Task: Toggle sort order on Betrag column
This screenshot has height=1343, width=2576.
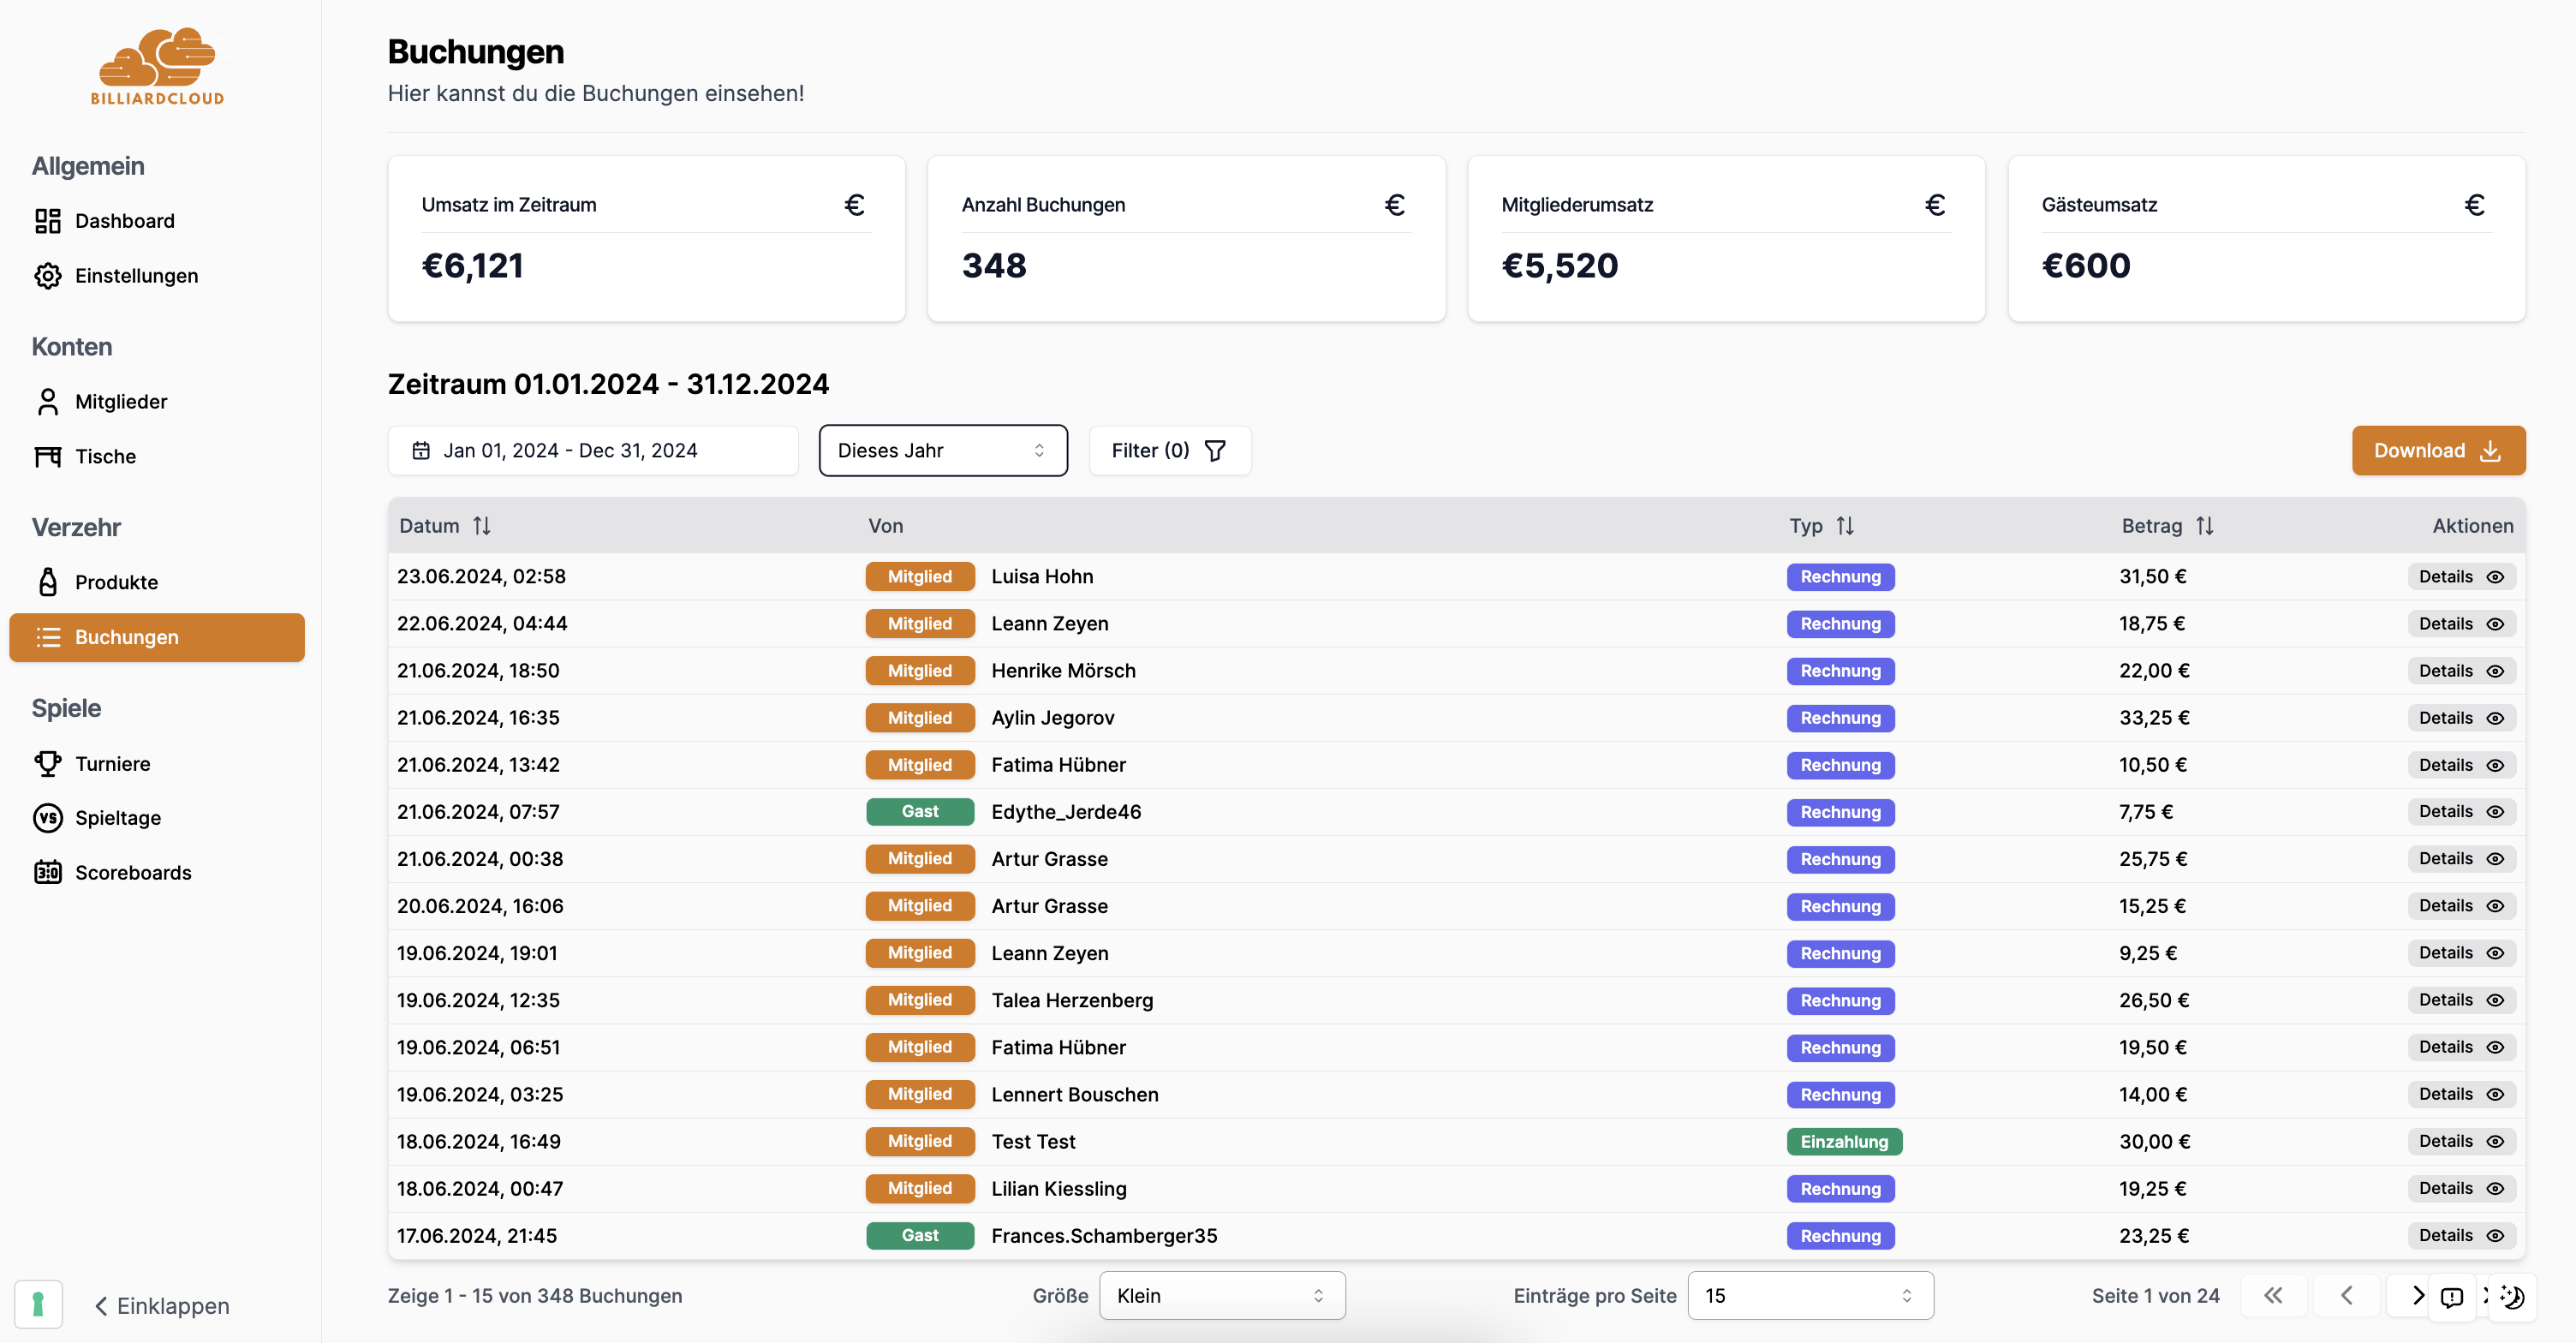Action: point(2204,526)
